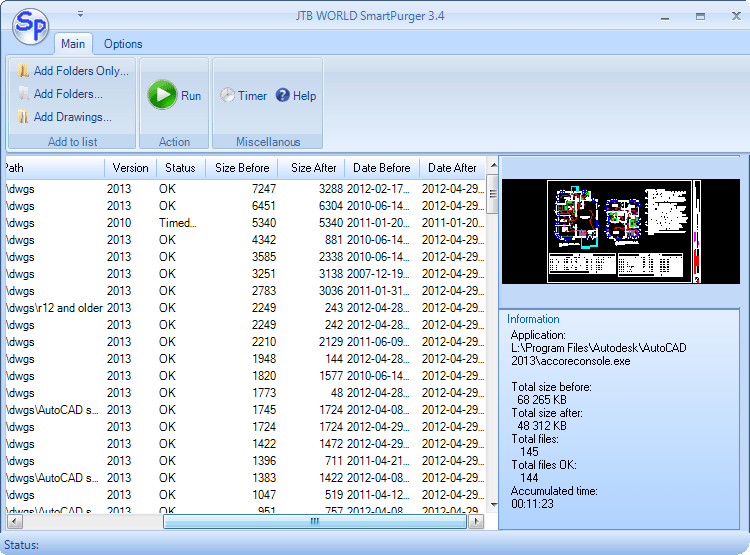750x555 pixels.
Task: Click the Add Folders icon
Action: 23,94
